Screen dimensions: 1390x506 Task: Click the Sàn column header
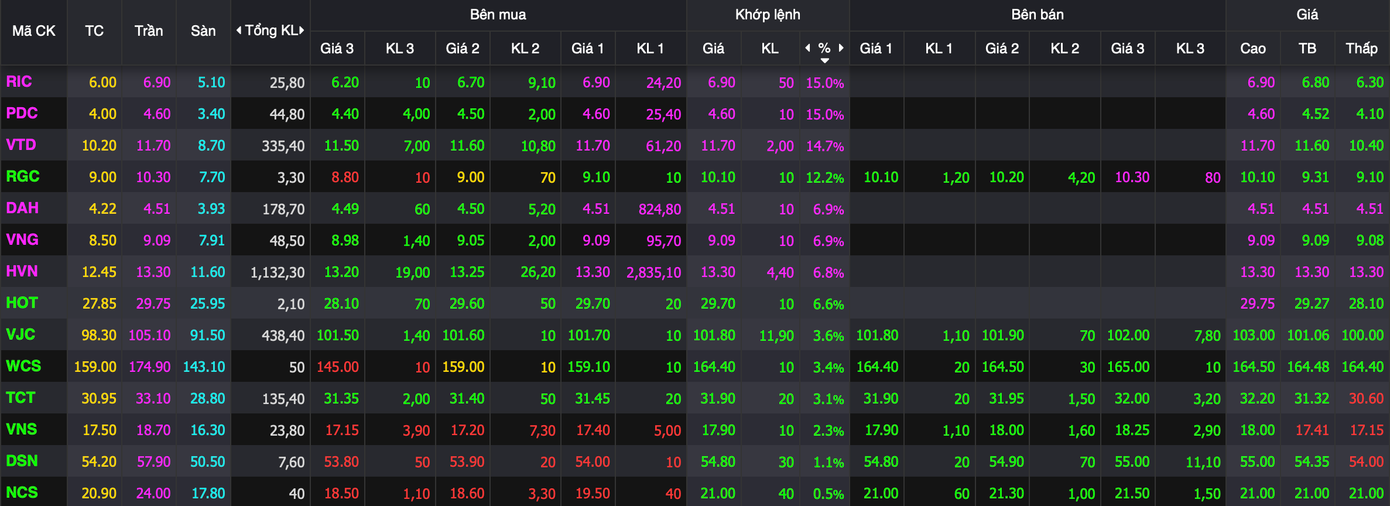[x=203, y=31]
